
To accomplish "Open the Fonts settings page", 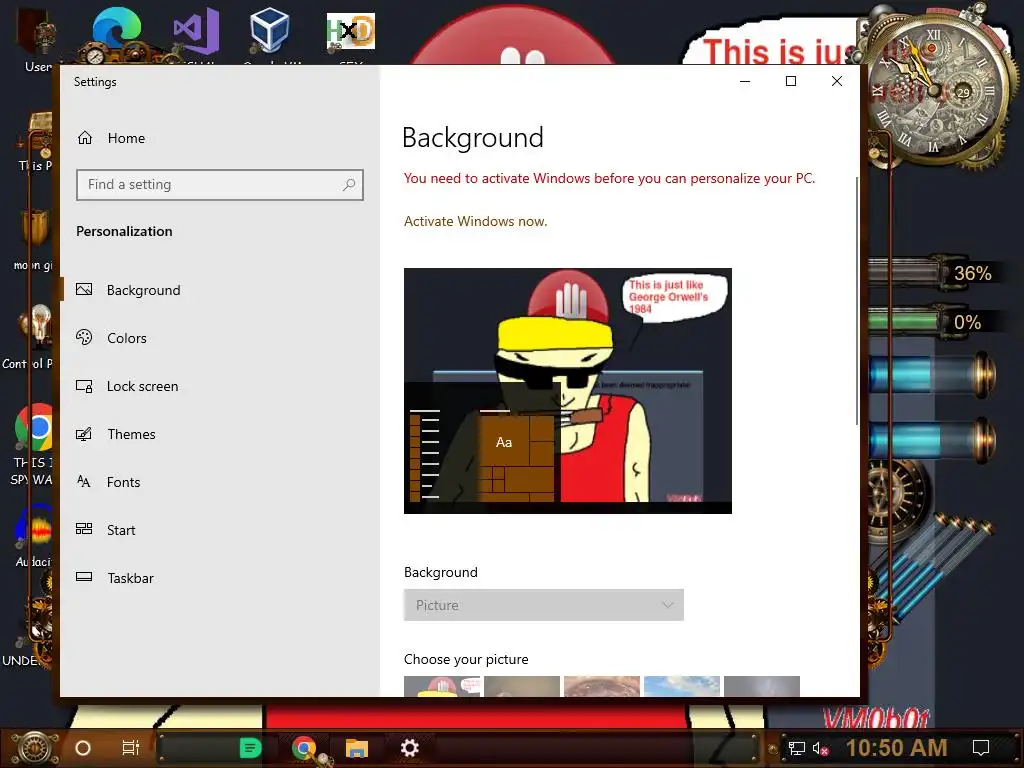I will coord(123,482).
